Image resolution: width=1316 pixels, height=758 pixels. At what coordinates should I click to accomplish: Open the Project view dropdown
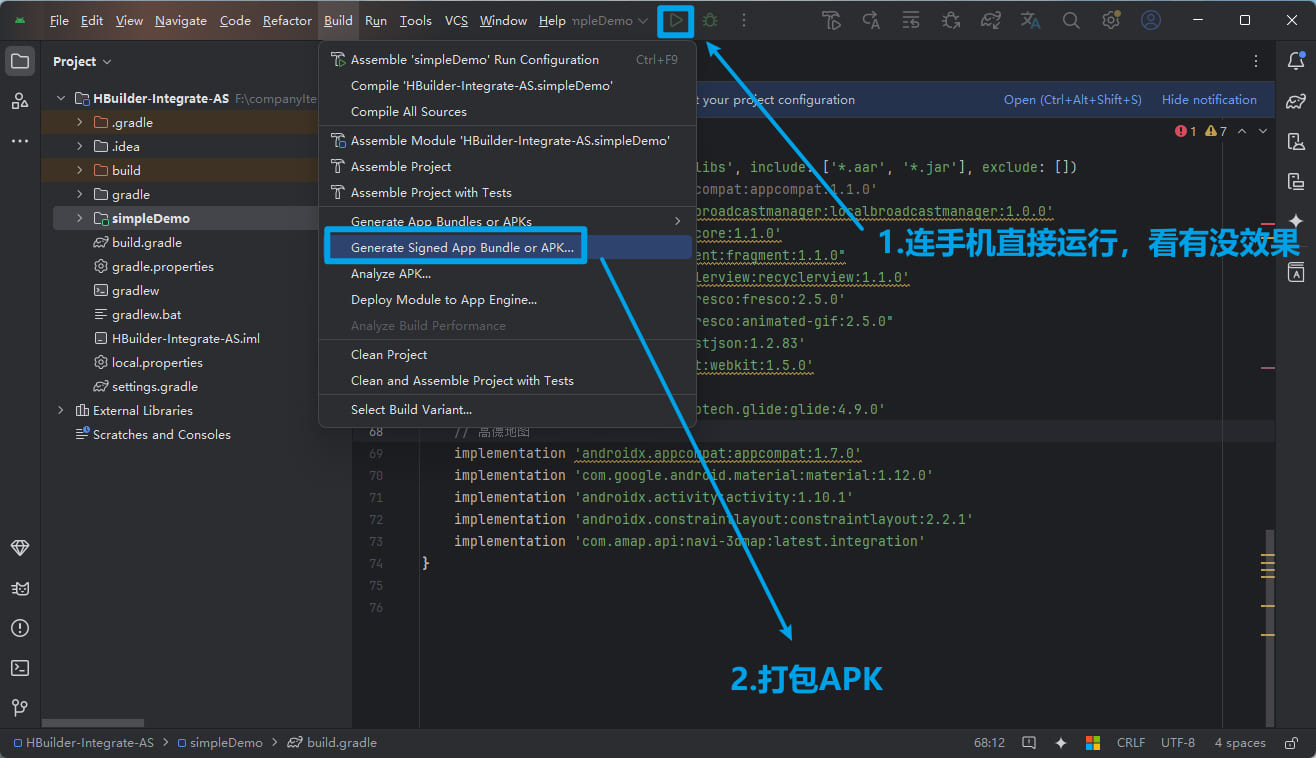tap(82, 61)
